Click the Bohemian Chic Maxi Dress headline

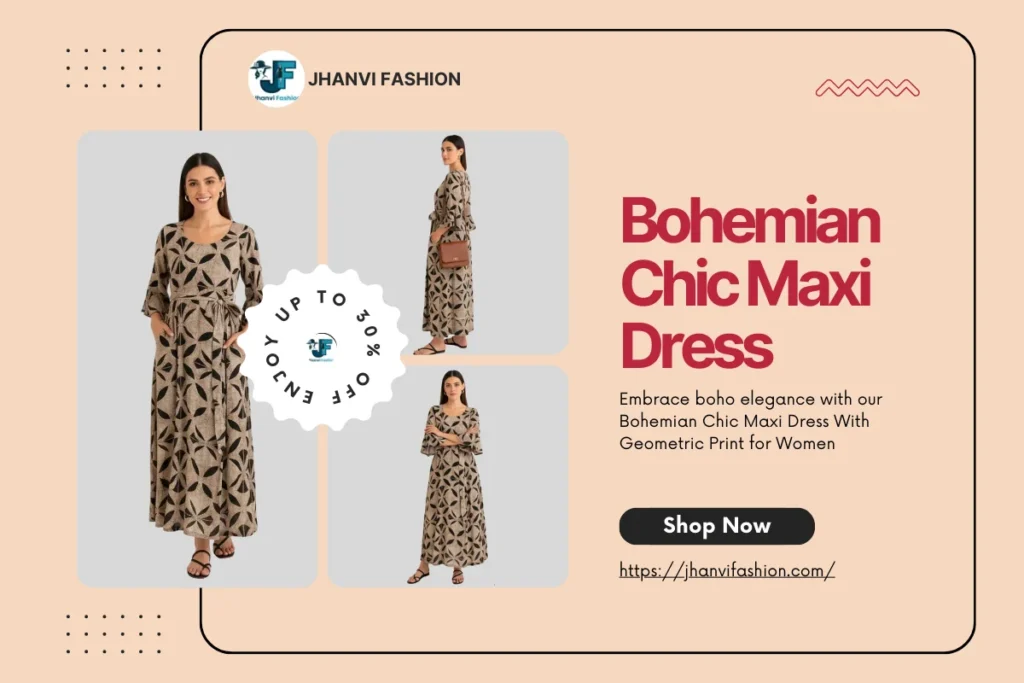tap(750, 282)
